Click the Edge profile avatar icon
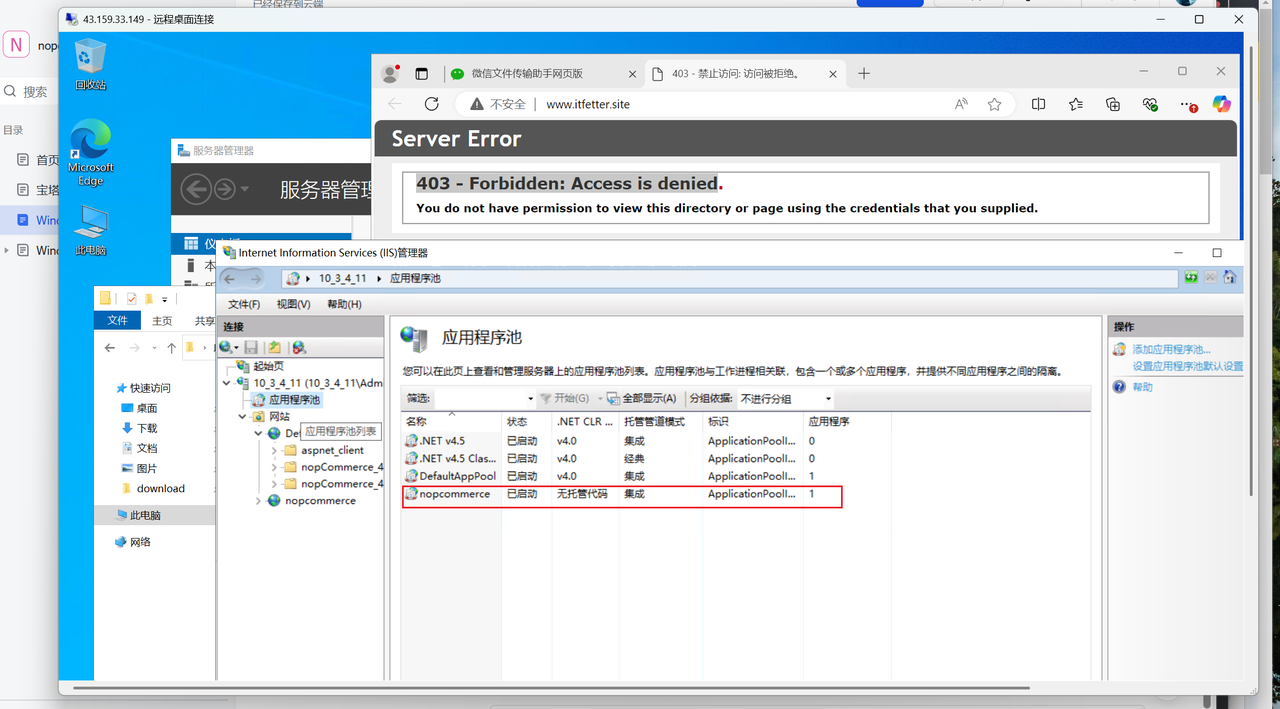Screen dimensions: 1280x709 (x=391, y=73)
